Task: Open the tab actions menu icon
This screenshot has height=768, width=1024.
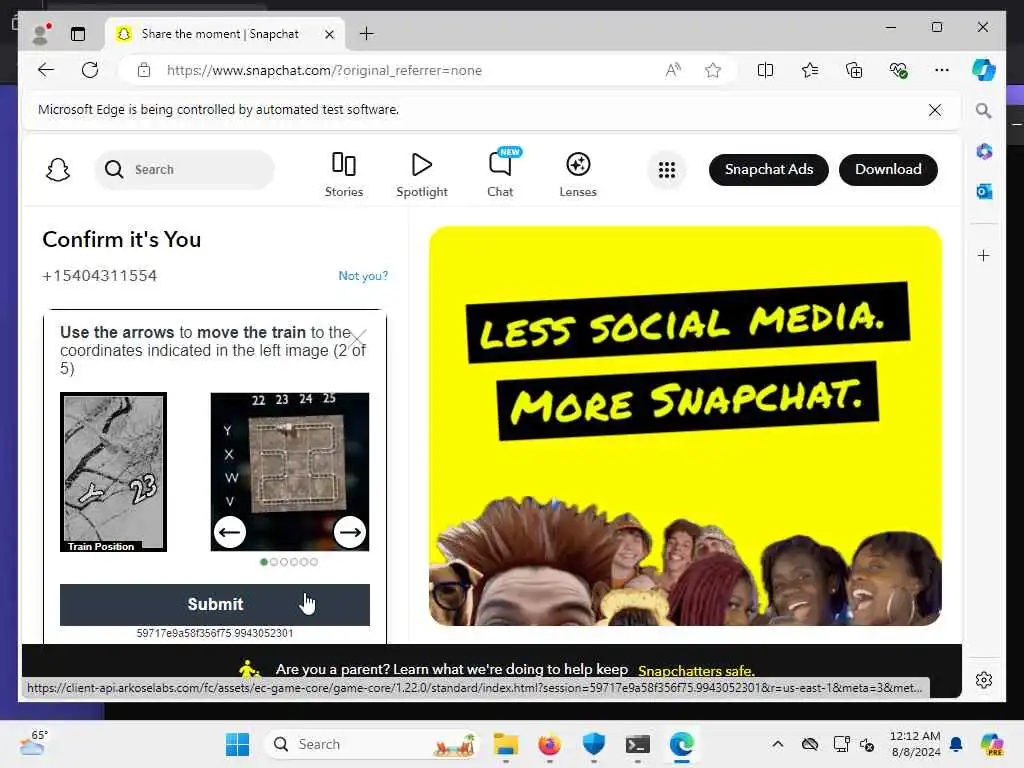Action: [x=78, y=34]
